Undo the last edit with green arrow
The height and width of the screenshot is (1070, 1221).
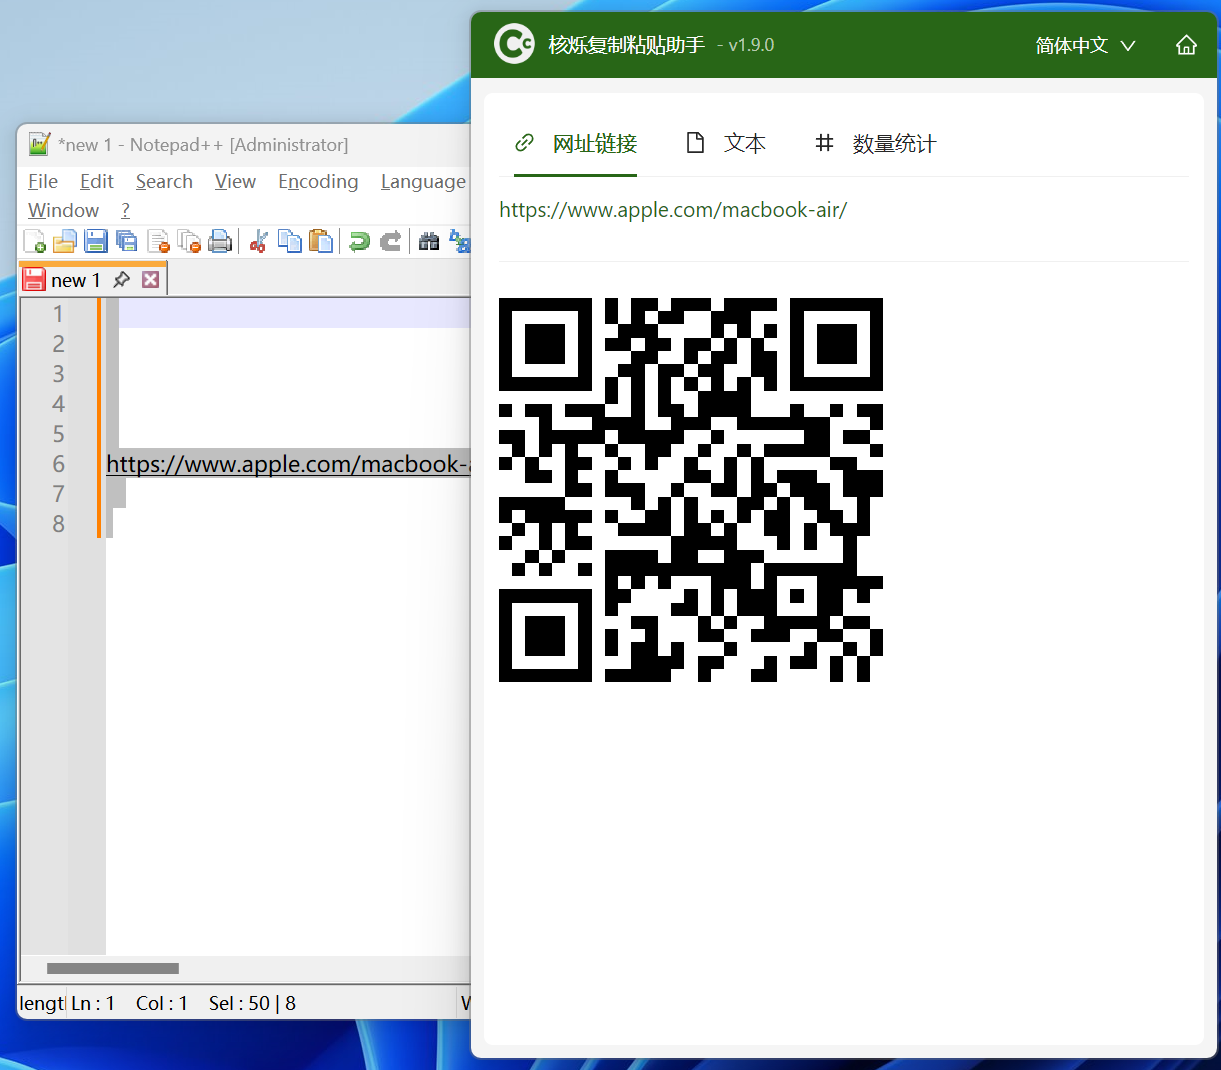point(359,241)
